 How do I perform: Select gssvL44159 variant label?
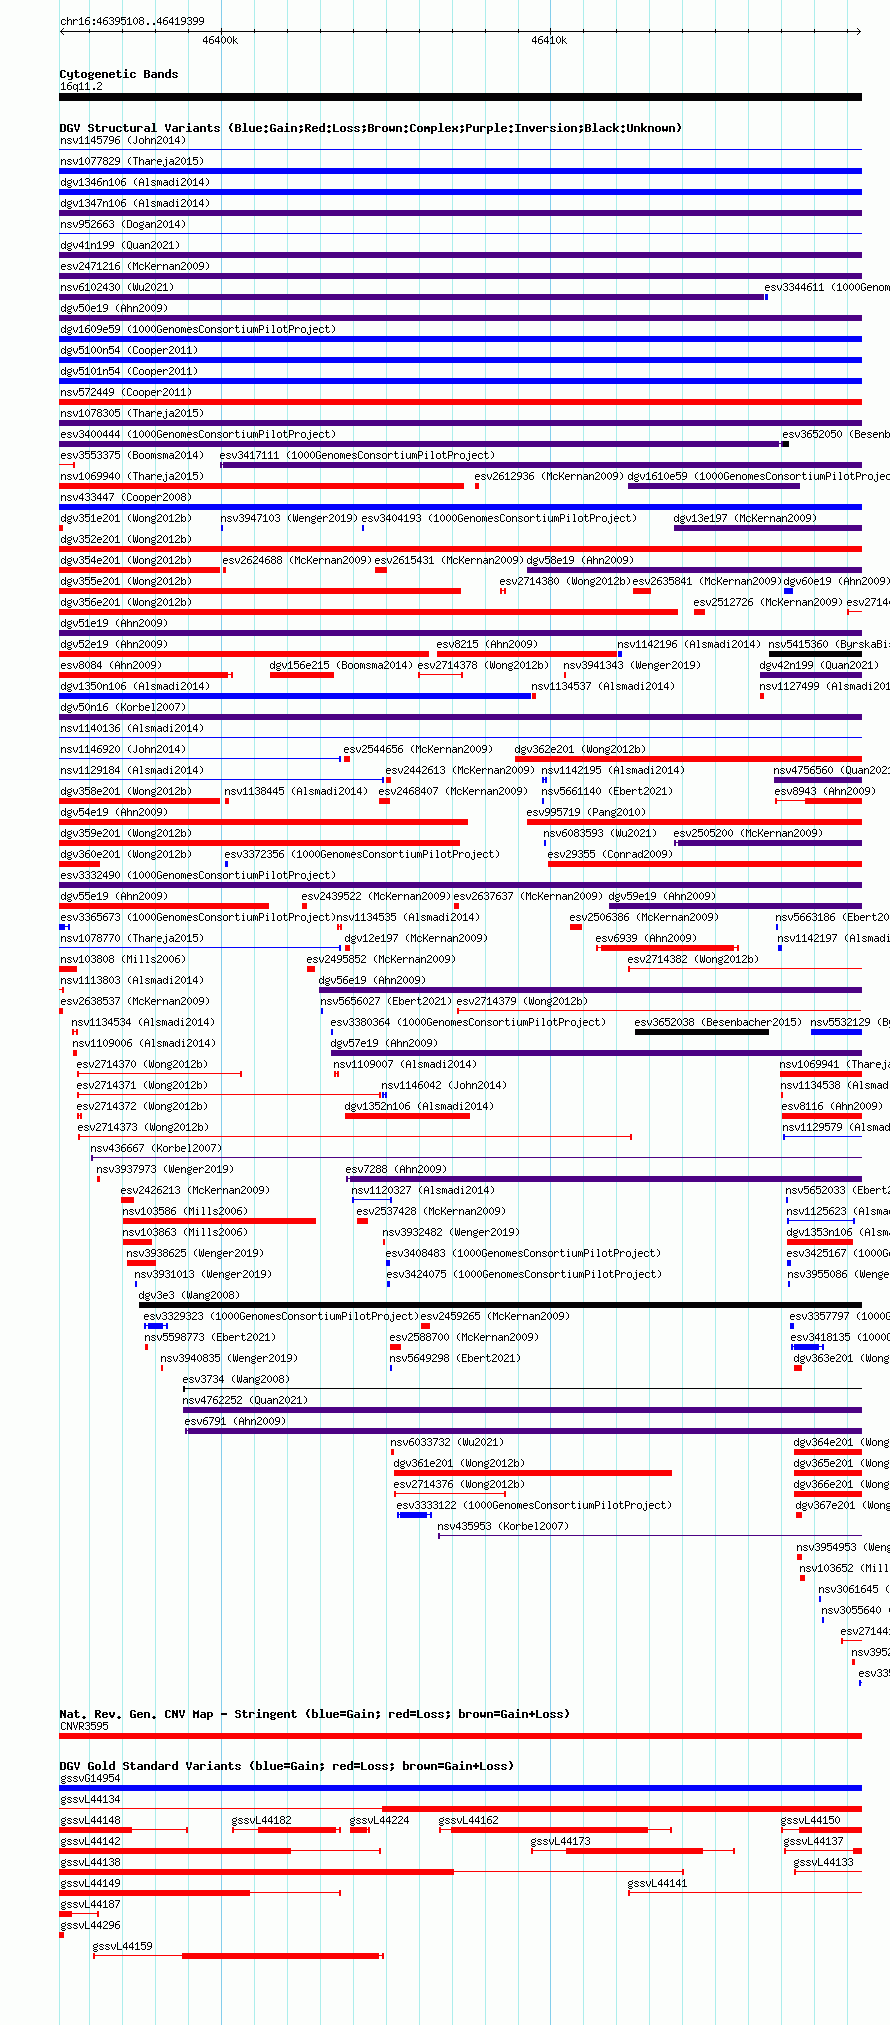(x=123, y=1946)
